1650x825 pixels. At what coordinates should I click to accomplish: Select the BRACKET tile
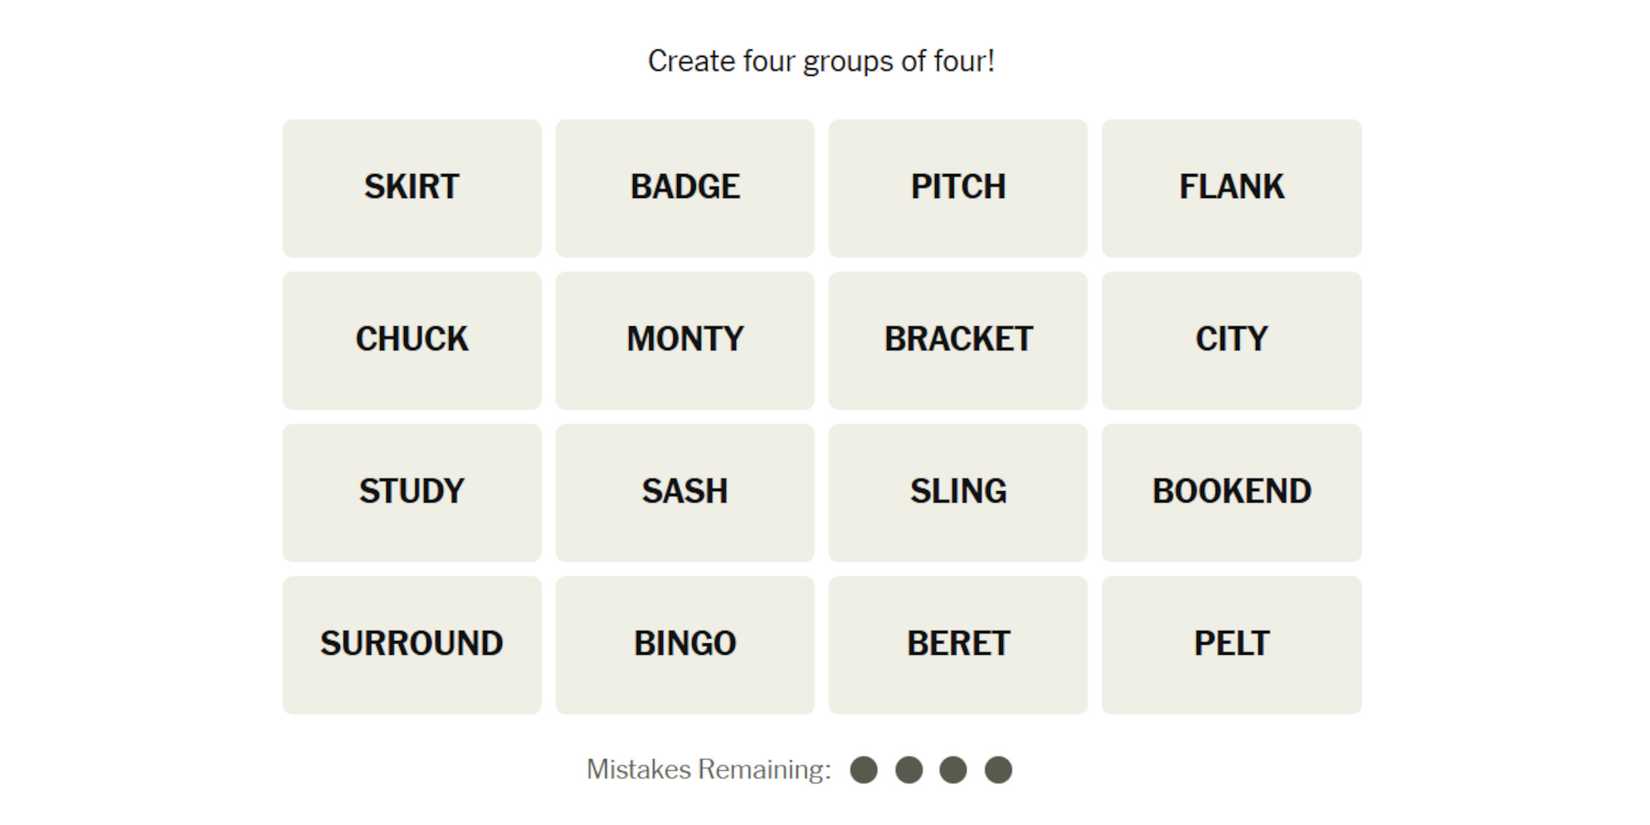pos(958,340)
